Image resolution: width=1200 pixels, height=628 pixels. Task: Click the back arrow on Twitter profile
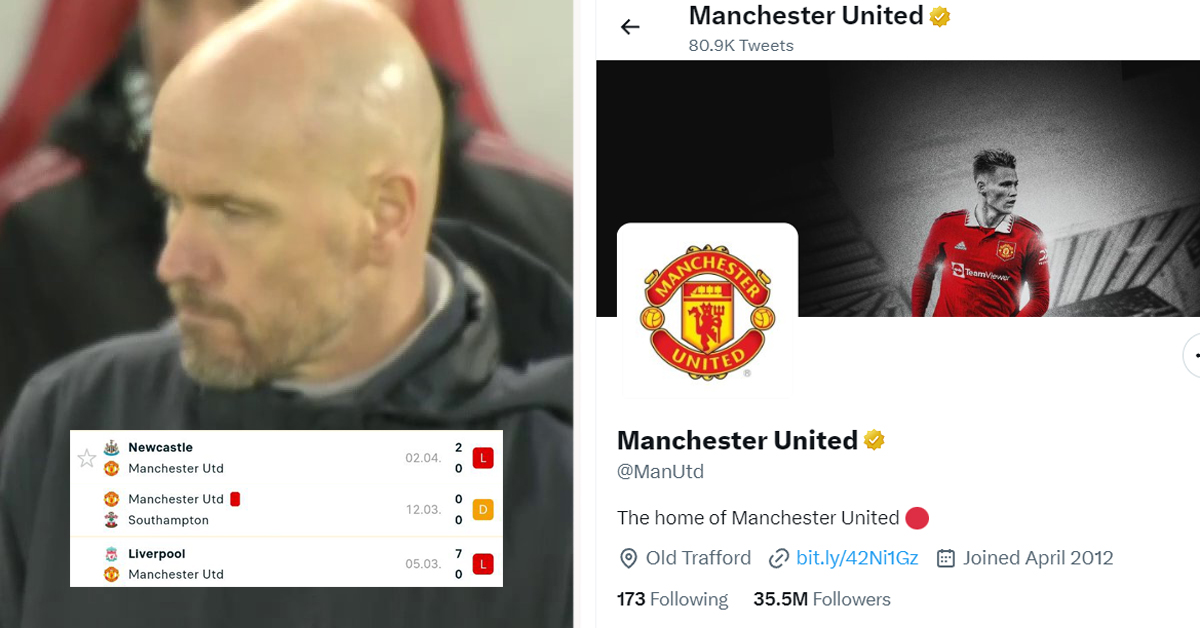630,27
